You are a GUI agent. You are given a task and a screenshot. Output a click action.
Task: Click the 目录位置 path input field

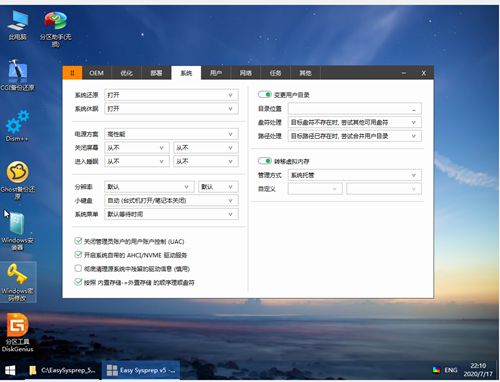point(355,109)
